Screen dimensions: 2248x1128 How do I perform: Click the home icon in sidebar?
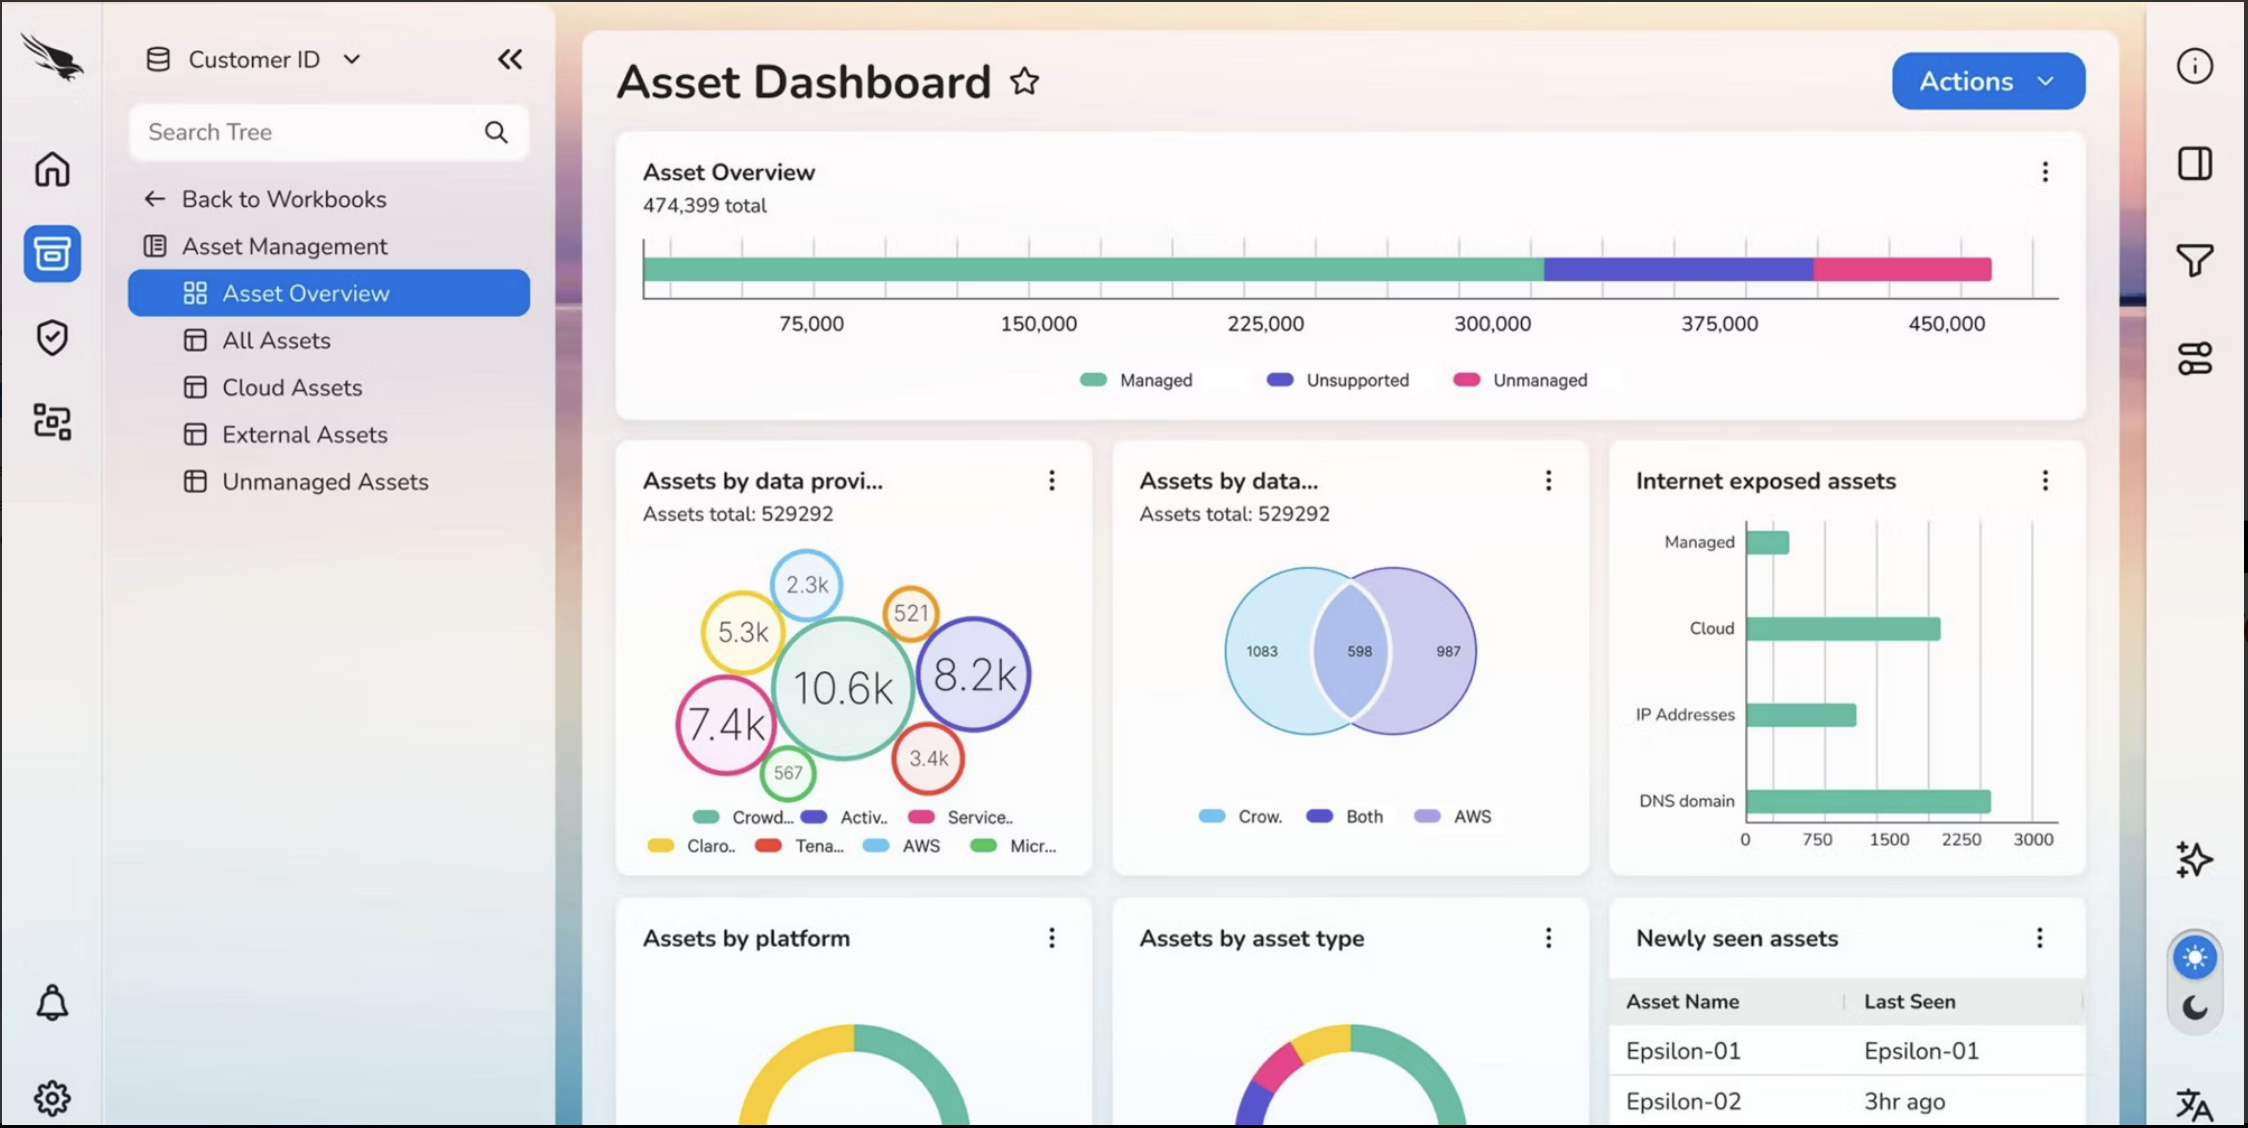tap(52, 169)
